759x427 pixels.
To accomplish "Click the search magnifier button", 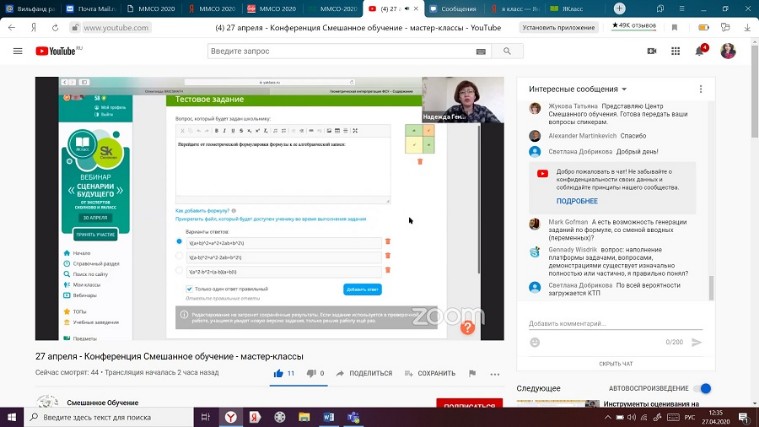I will coord(507,51).
